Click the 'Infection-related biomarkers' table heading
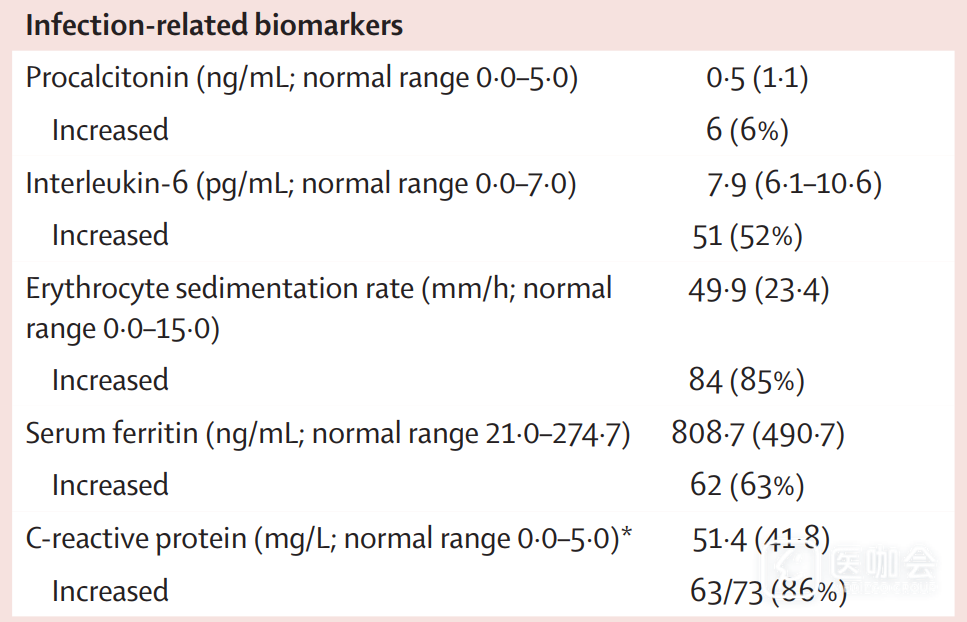This screenshot has height=622, width=967. click(x=214, y=26)
